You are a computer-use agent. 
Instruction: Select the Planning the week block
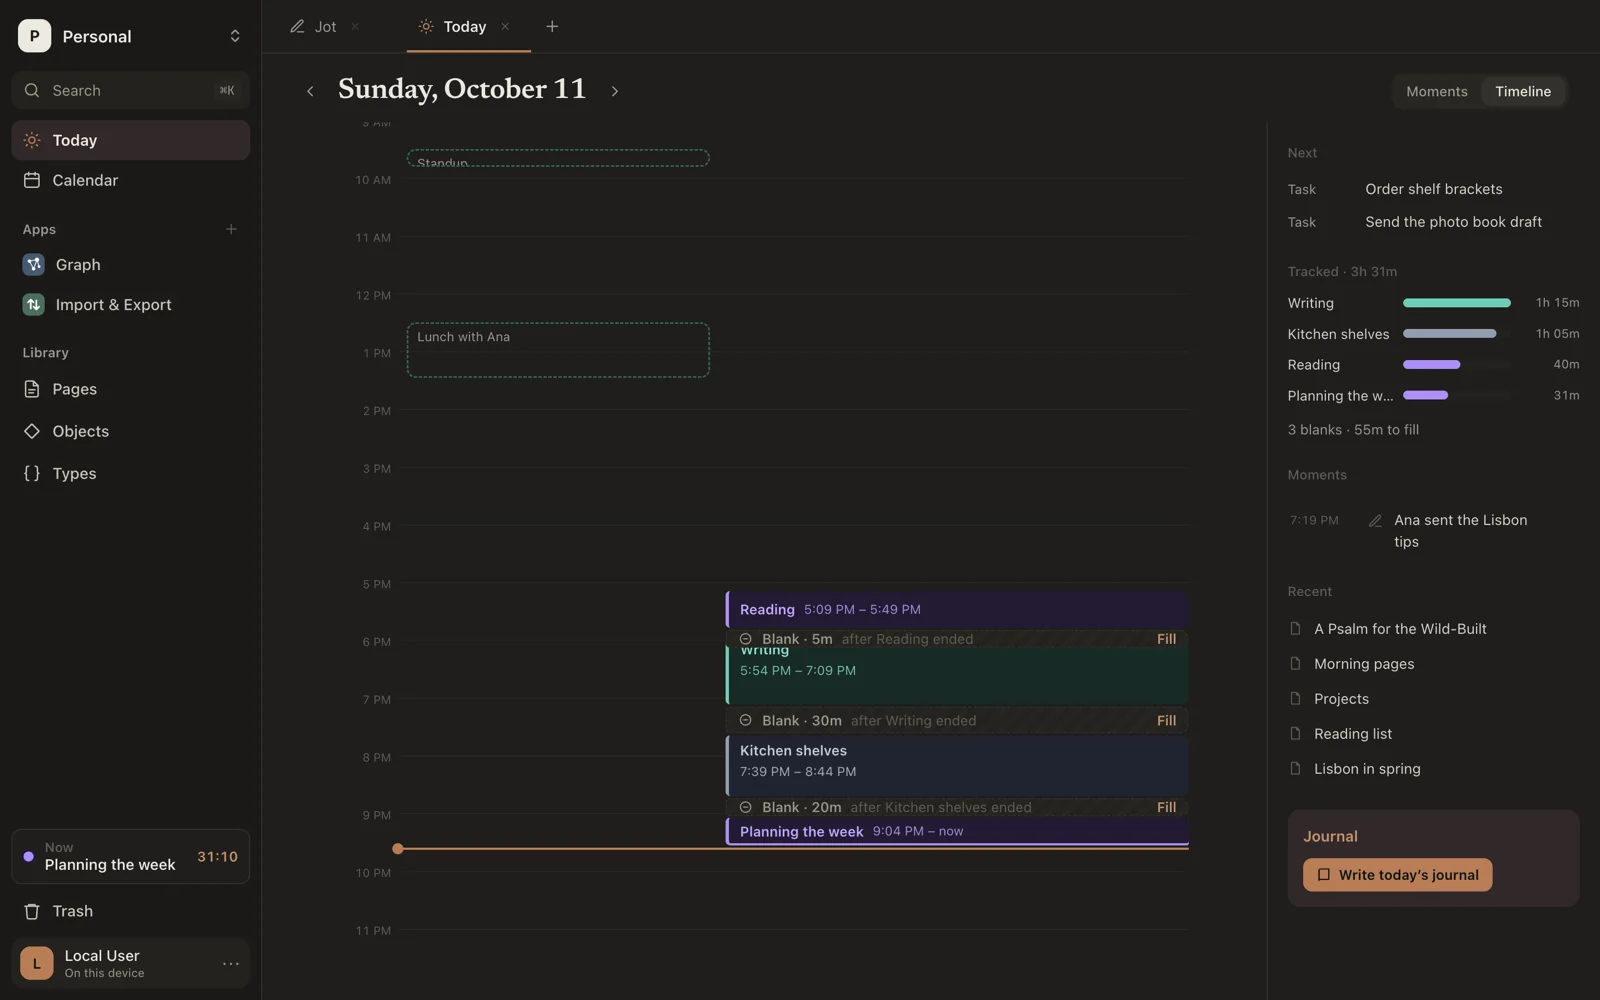coord(957,831)
